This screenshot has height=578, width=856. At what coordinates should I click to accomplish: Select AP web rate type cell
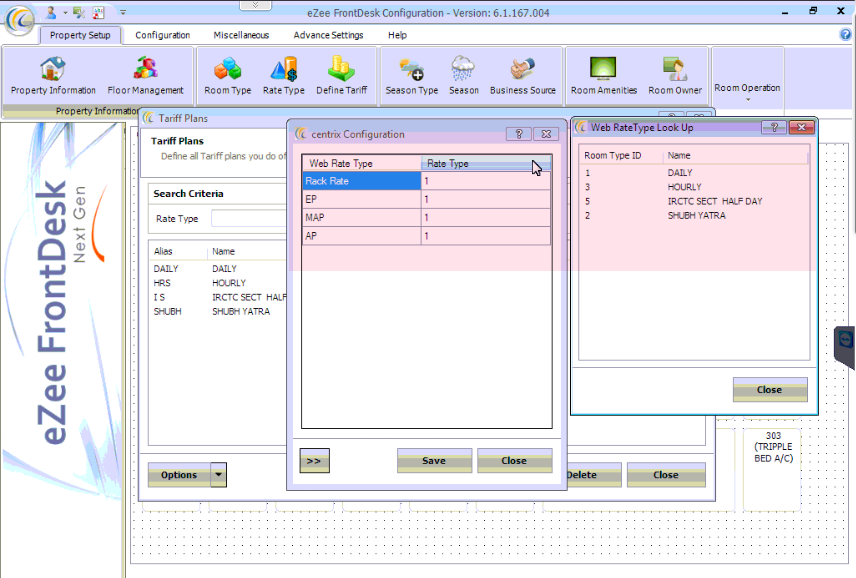click(361, 236)
